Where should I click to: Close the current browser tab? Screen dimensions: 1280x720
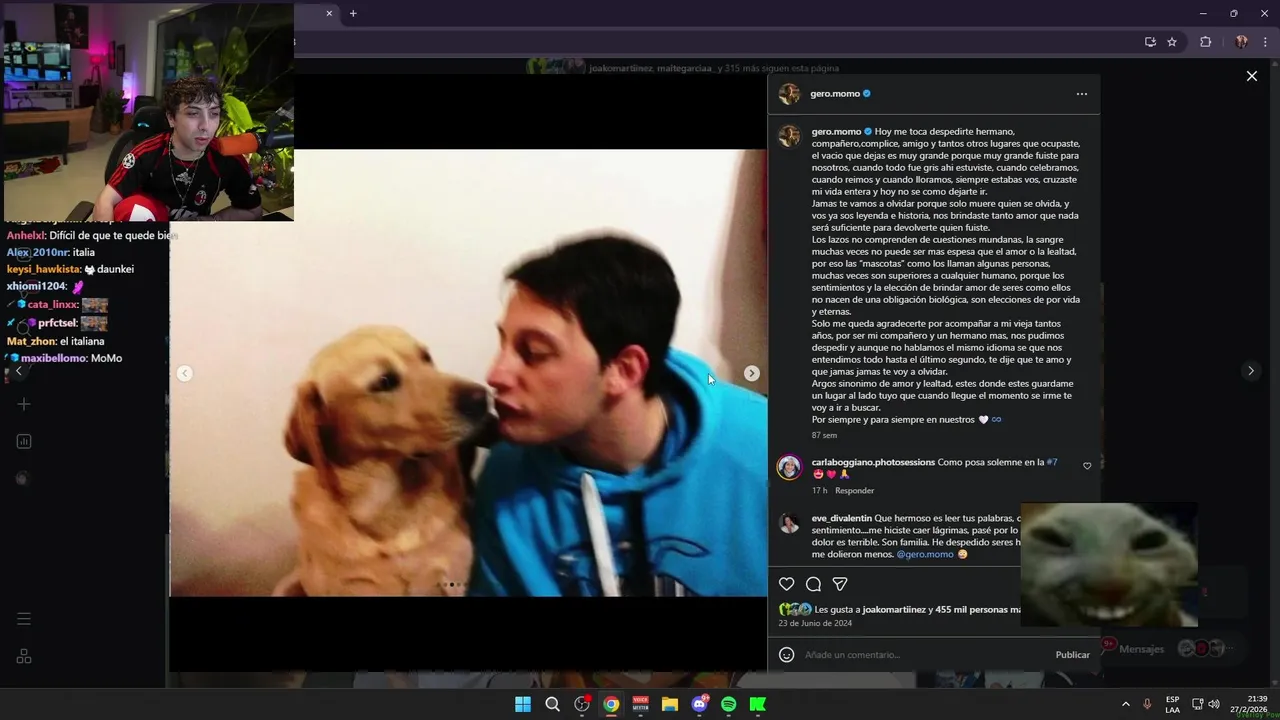[329, 13]
